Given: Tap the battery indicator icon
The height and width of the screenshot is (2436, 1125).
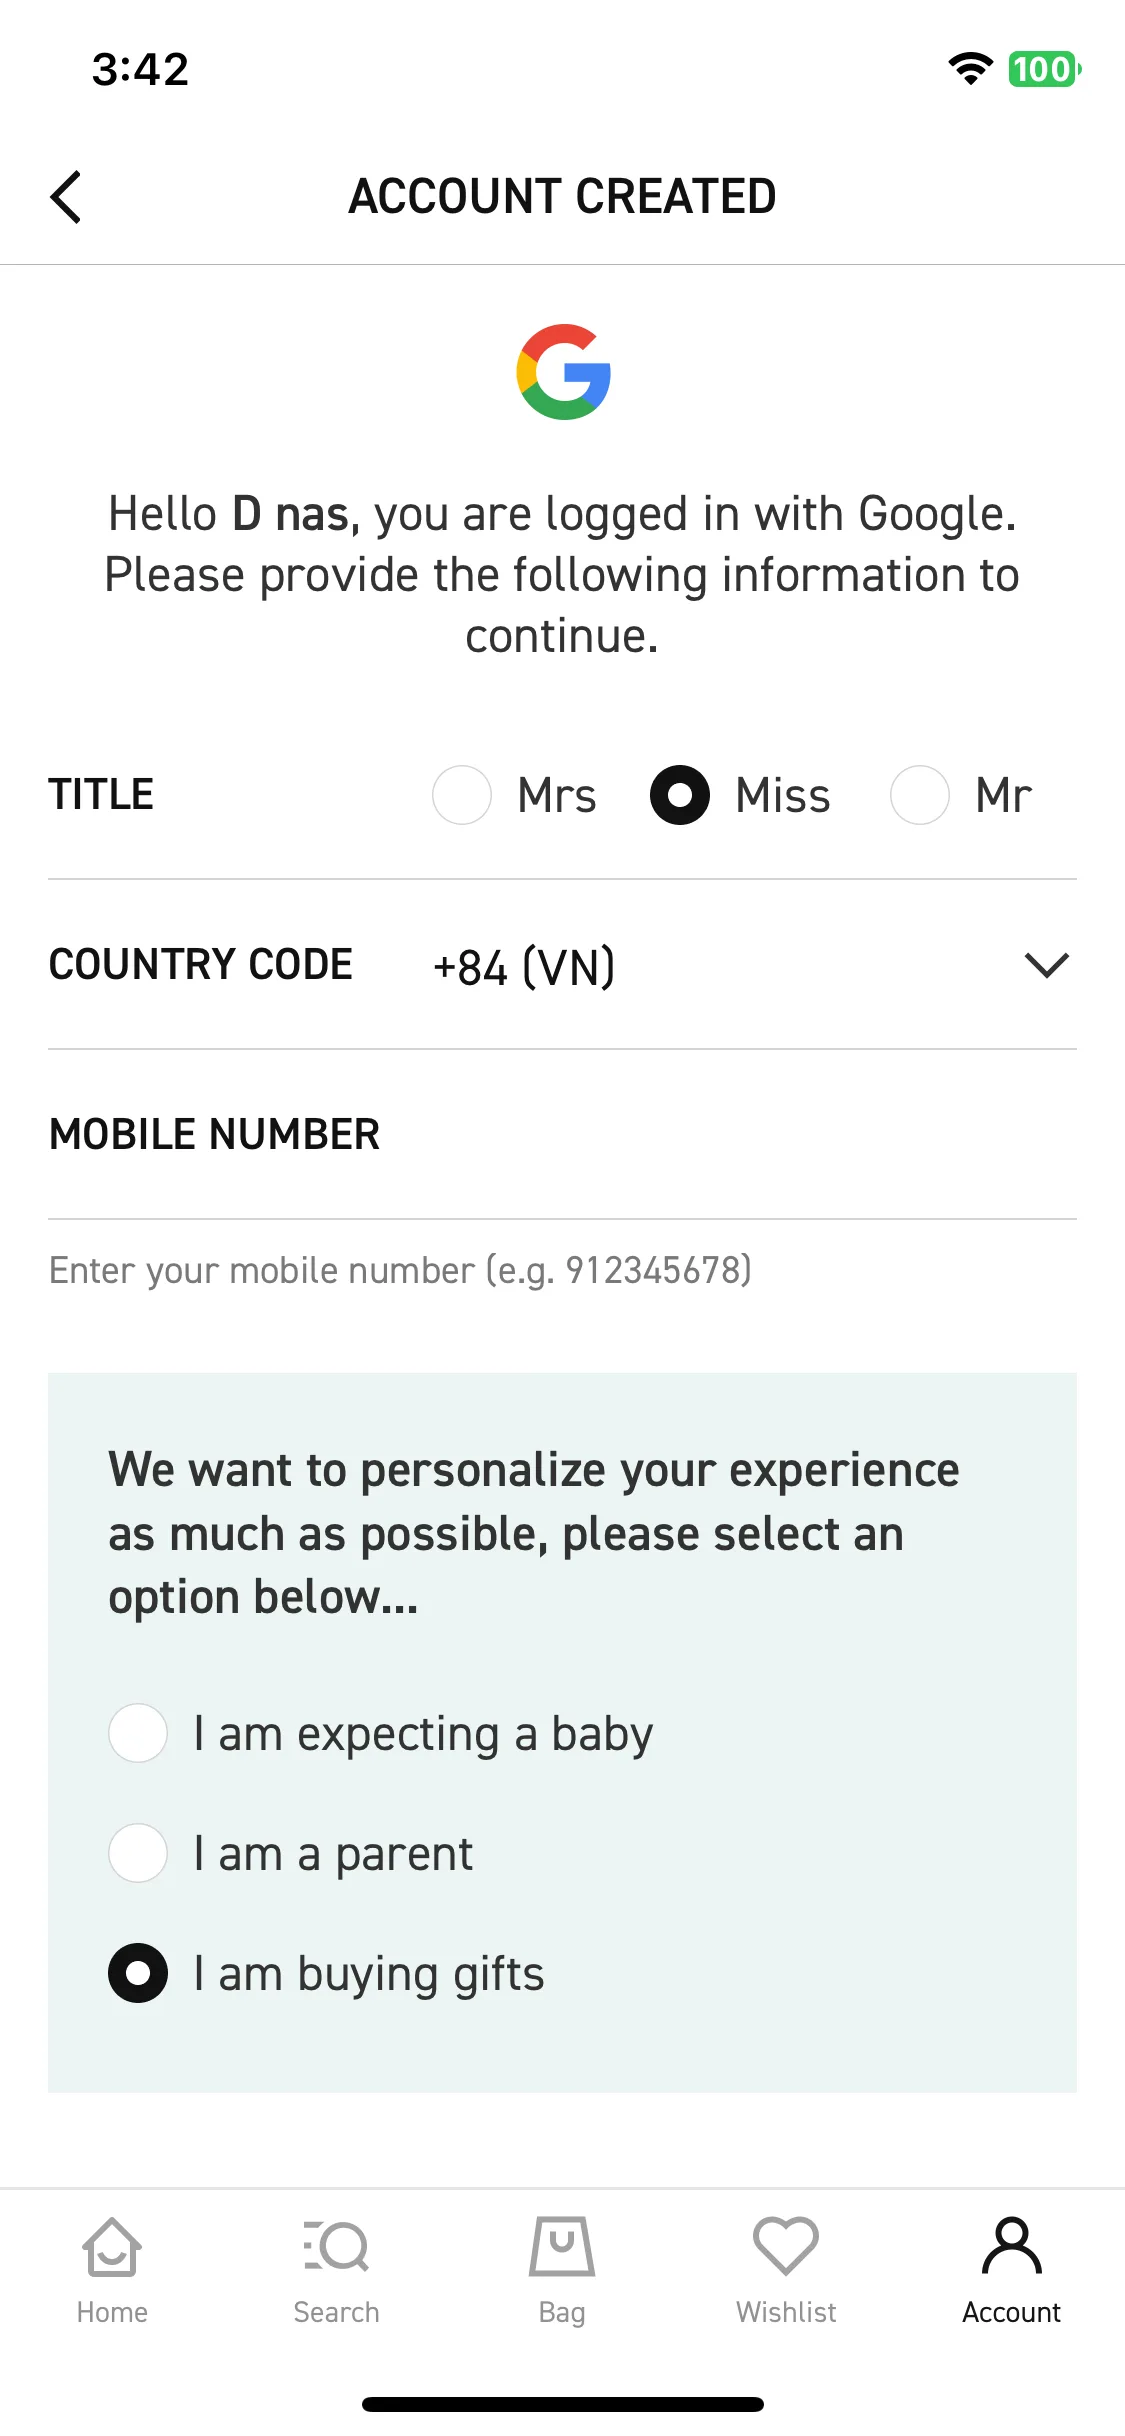Looking at the screenshot, I should tap(1044, 69).
